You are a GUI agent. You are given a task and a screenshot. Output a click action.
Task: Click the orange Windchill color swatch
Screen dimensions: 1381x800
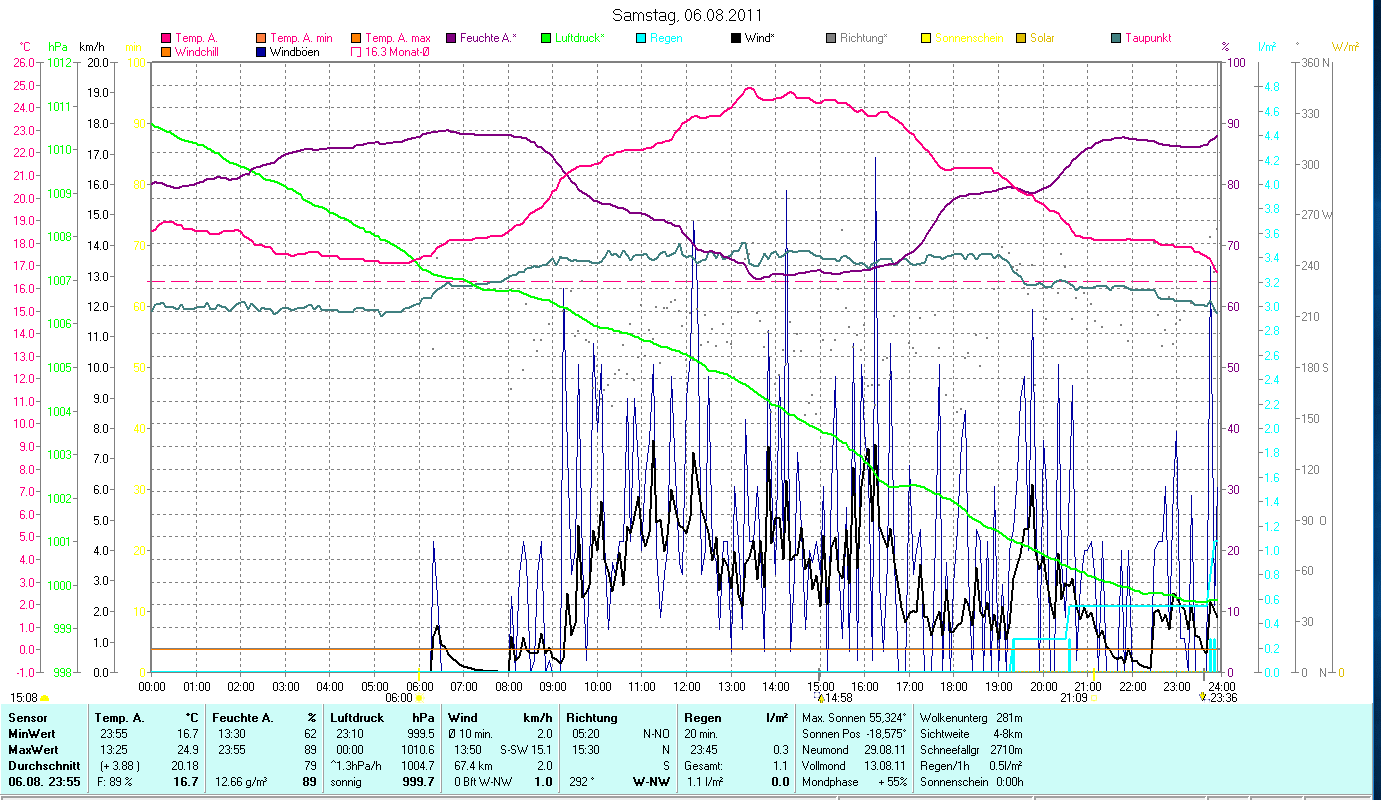[x=166, y=52]
